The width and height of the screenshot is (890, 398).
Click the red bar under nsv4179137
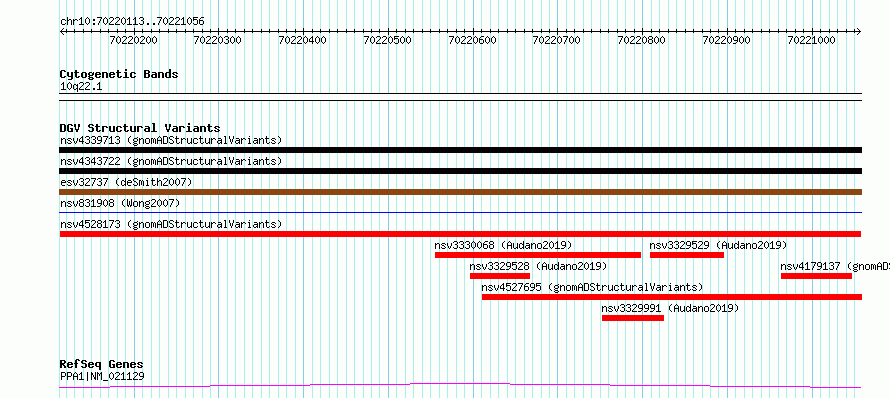816,276
